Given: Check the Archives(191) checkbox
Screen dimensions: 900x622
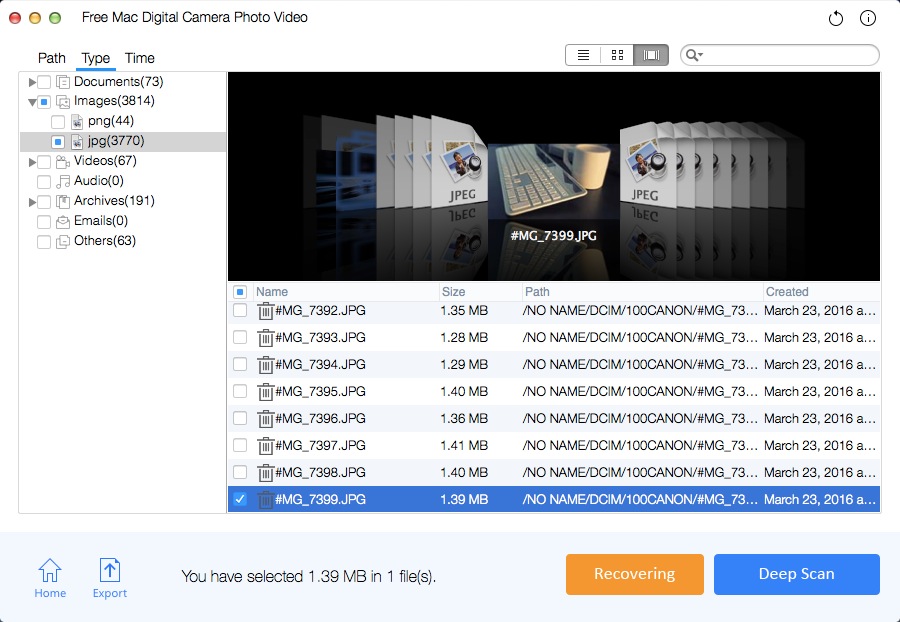Looking at the screenshot, I should tap(44, 202).
